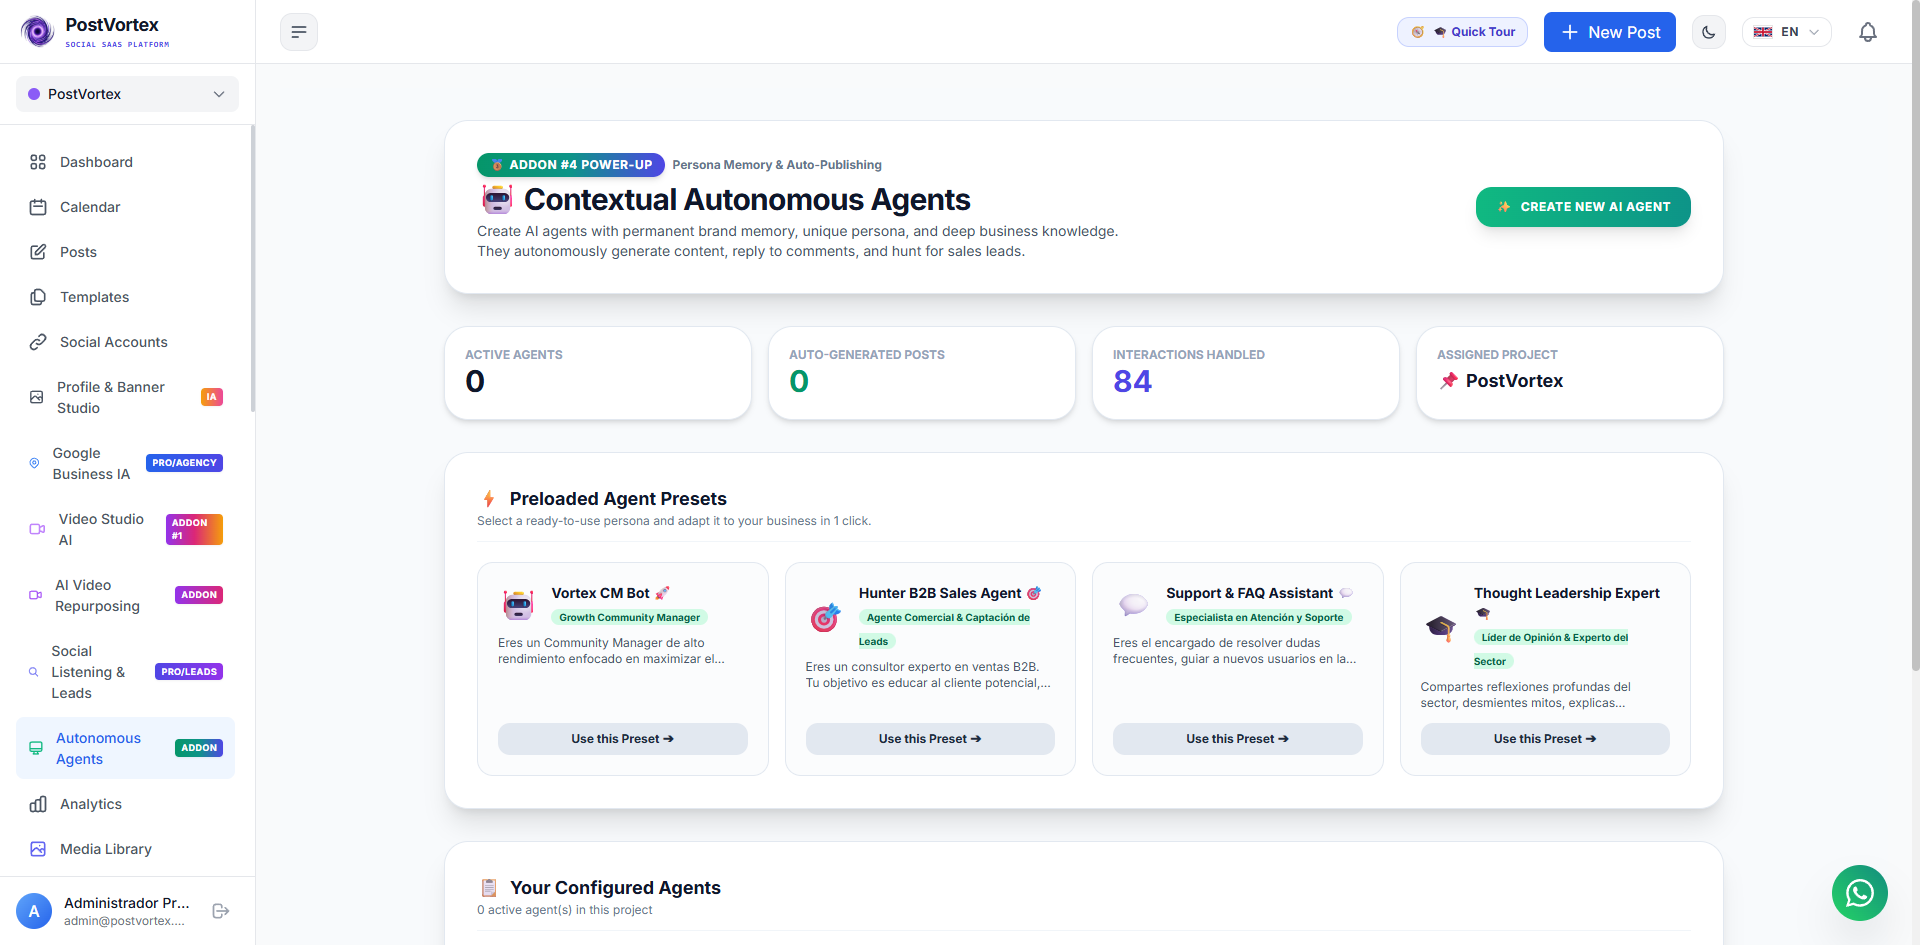Expand the PostVortex project selector
The width and height of the screenshot is (1920, 945).
pos(127,94)
